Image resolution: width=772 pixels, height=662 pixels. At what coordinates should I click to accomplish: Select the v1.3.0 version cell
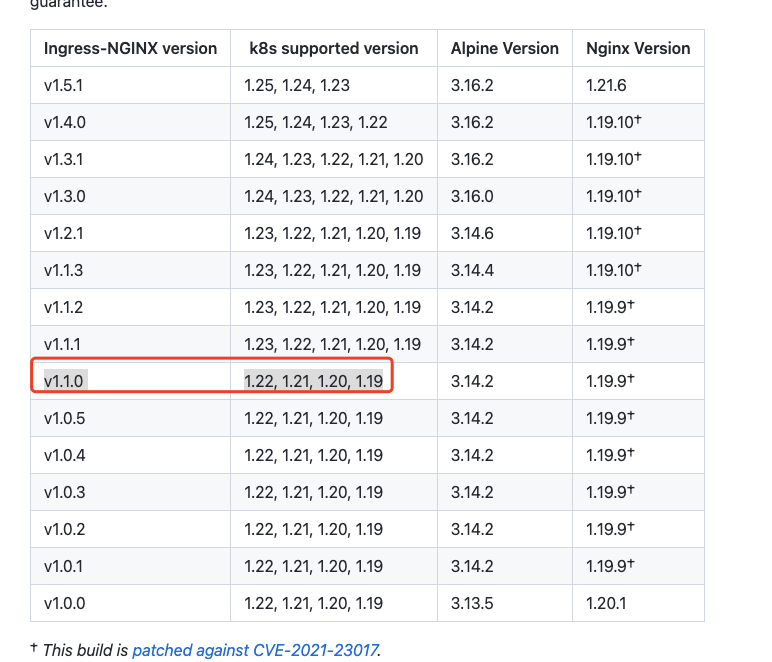[130, 196]
